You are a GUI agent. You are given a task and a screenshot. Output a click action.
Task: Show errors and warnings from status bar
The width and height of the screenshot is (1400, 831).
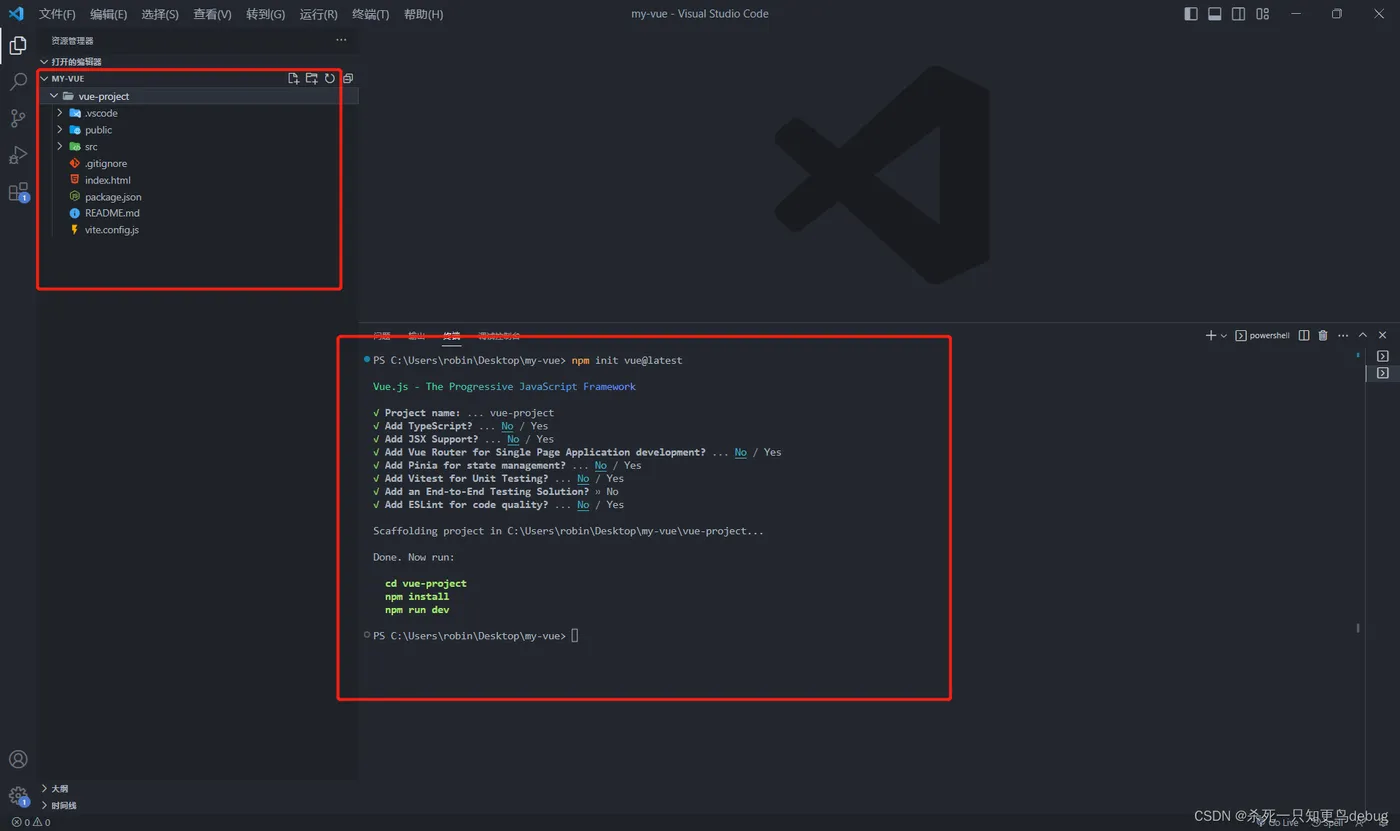pos(30,822)
